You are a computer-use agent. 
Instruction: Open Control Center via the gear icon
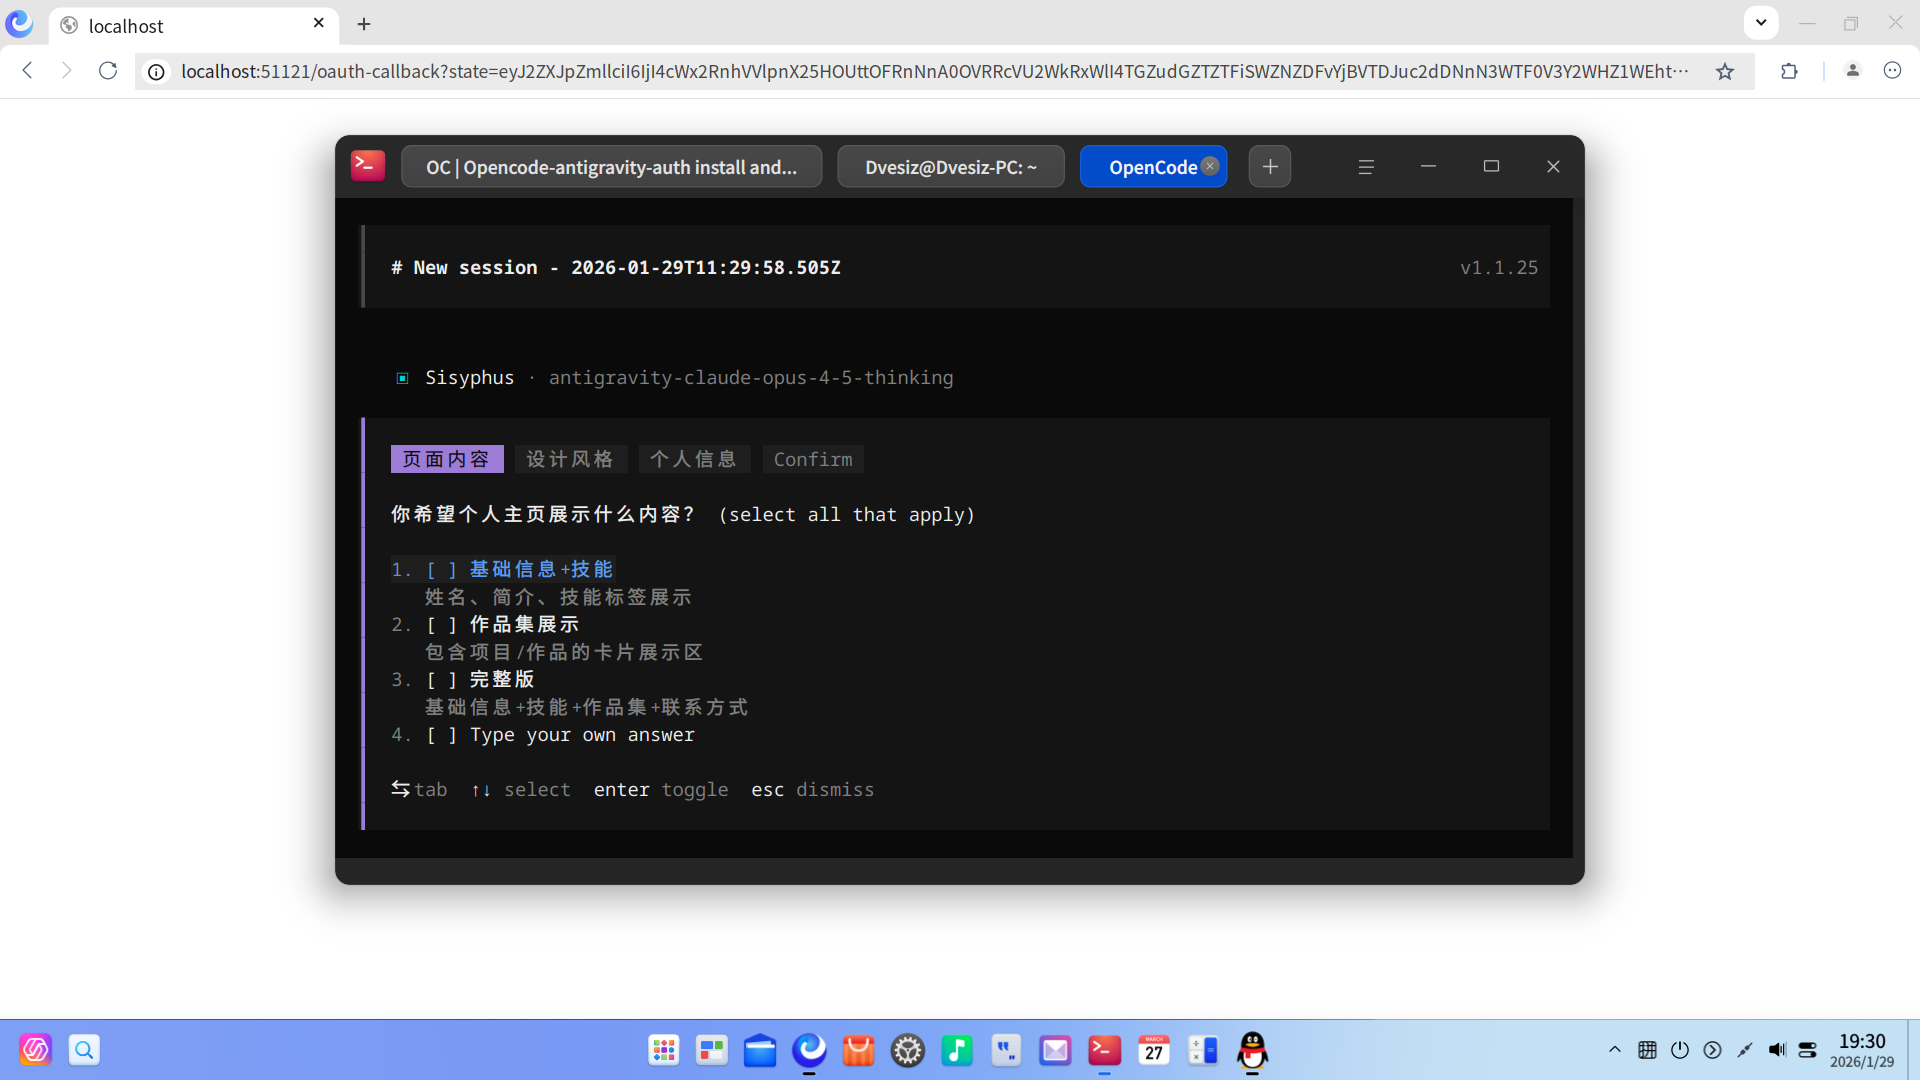coord(907,1050)
